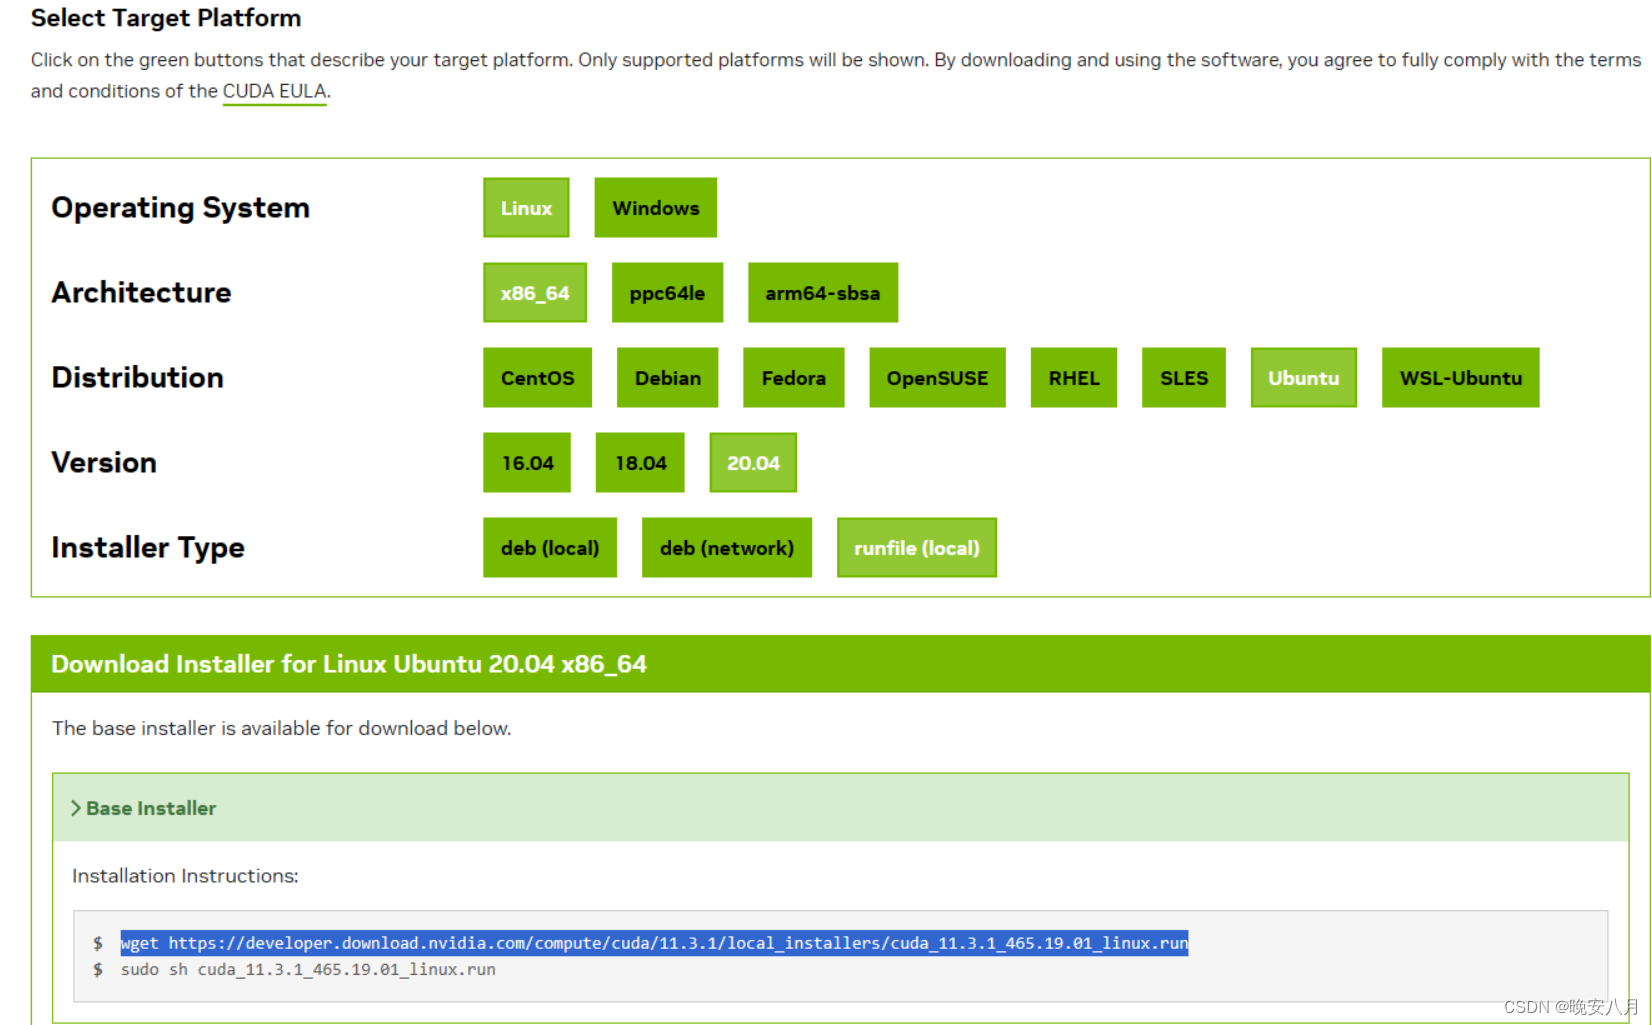
Task: Pick the CentOS distribution
Action: pyautogui.click(x=537, y=378)
